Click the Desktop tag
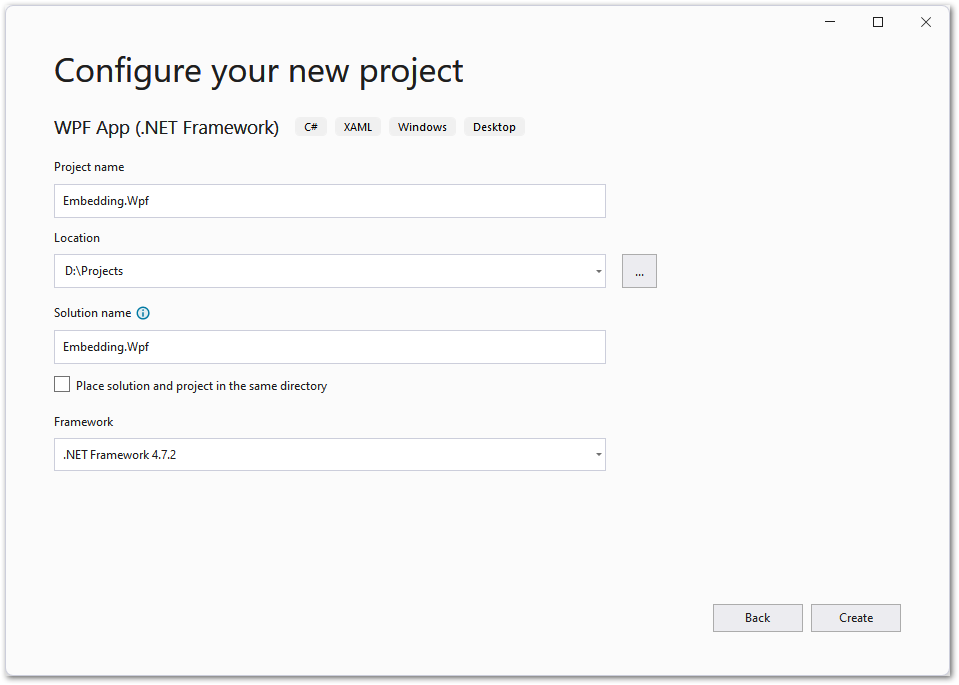Viewport: 959px width, 685px height. [494, 126]
